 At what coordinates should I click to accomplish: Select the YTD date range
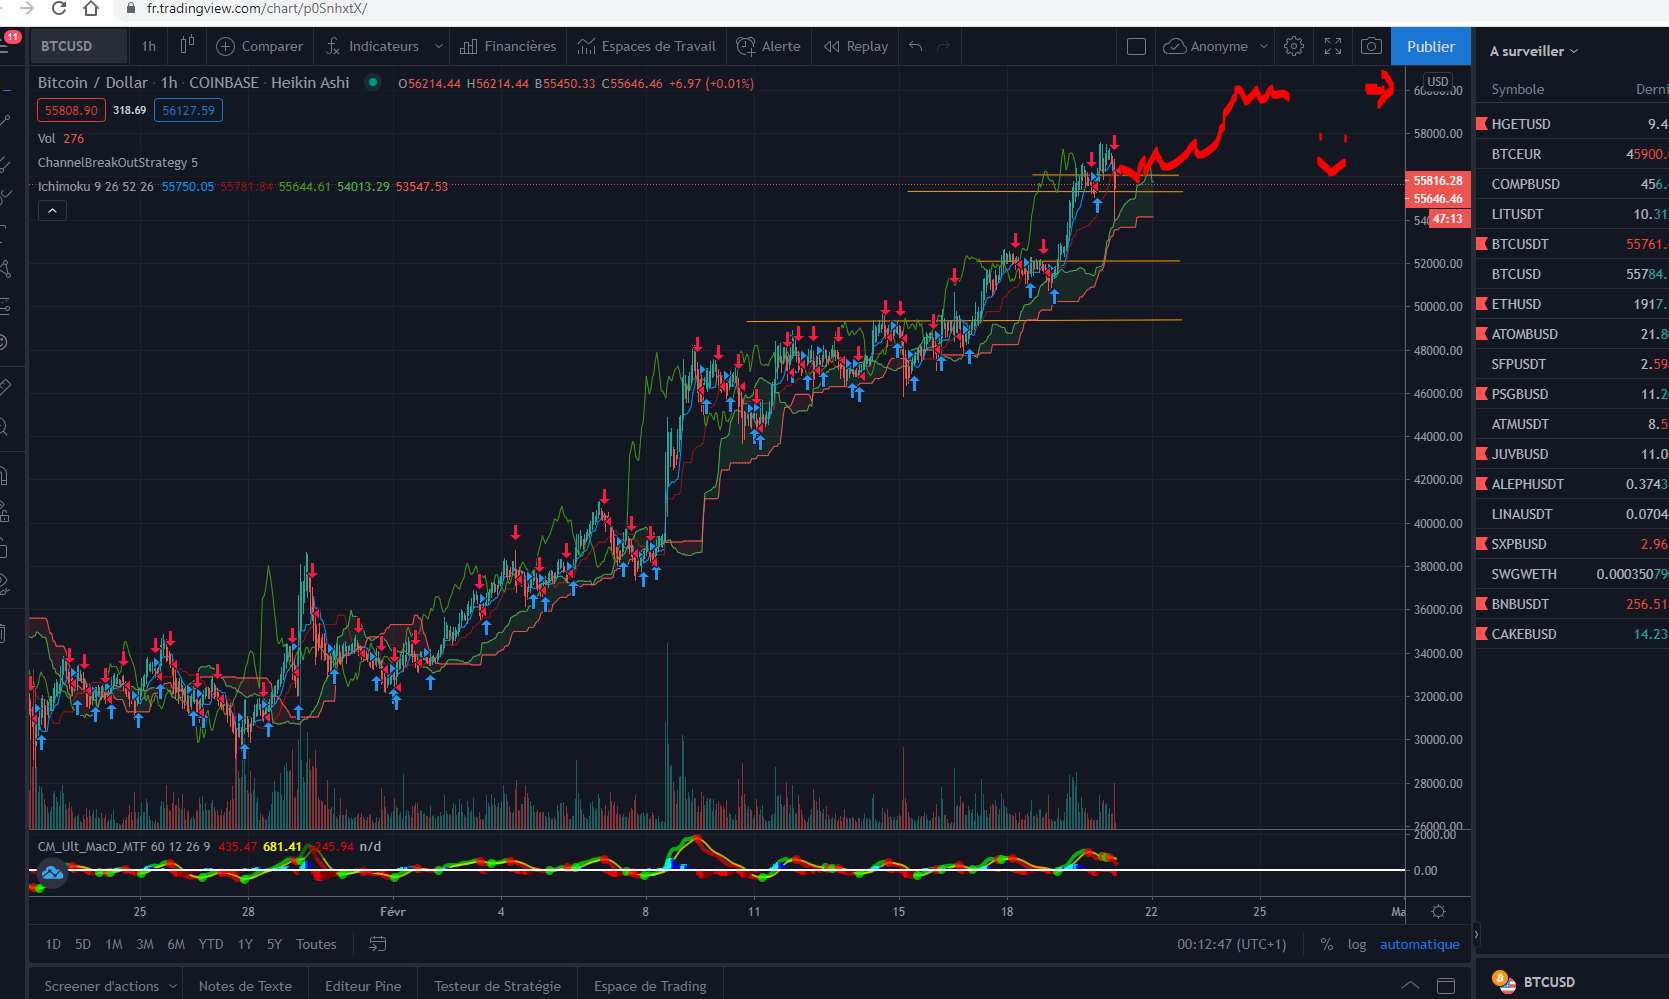[210, 944]
